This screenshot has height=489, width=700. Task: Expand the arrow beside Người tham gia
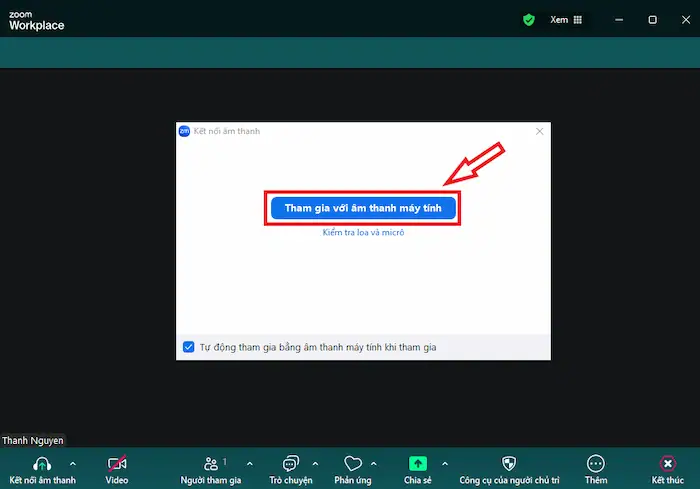pyautogui.click(x=249, y=464)
